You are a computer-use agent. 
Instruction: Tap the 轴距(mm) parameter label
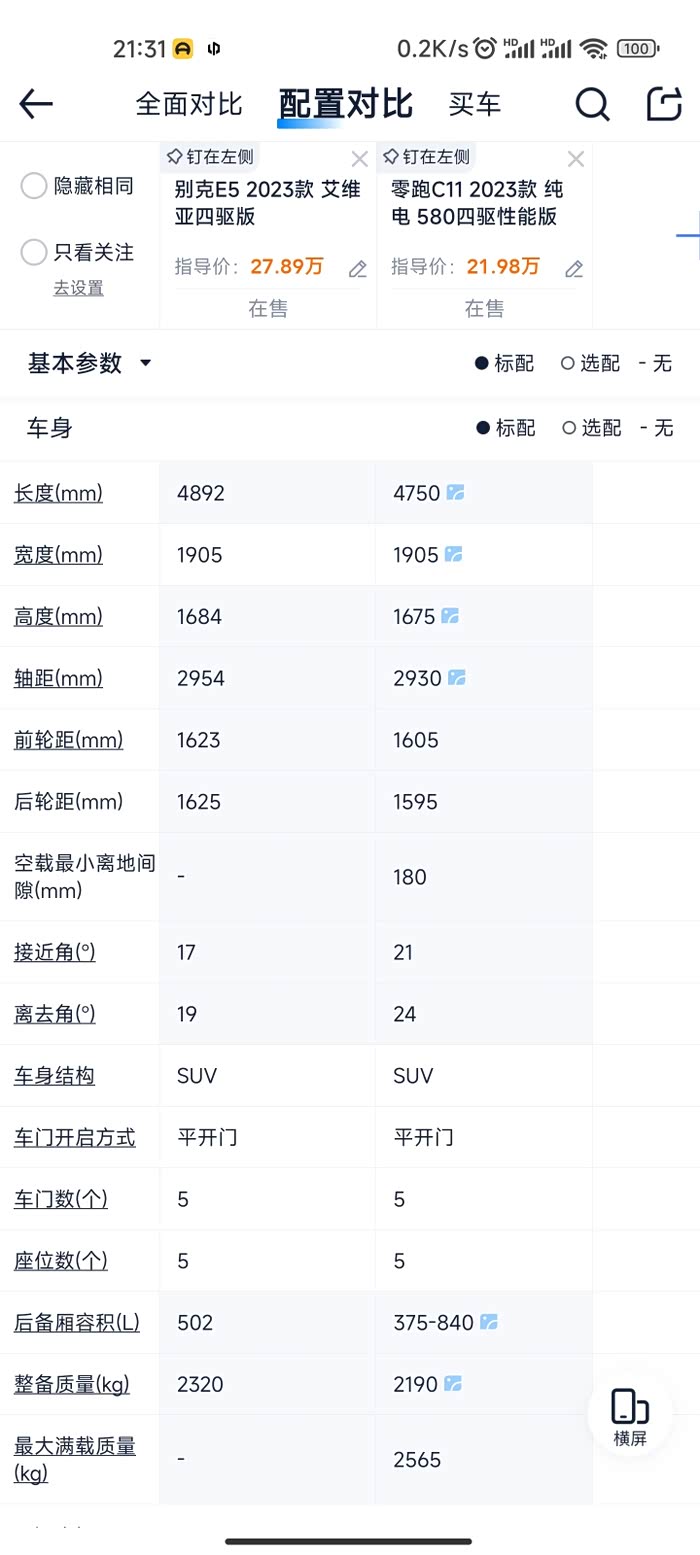[x=58, y=679]
